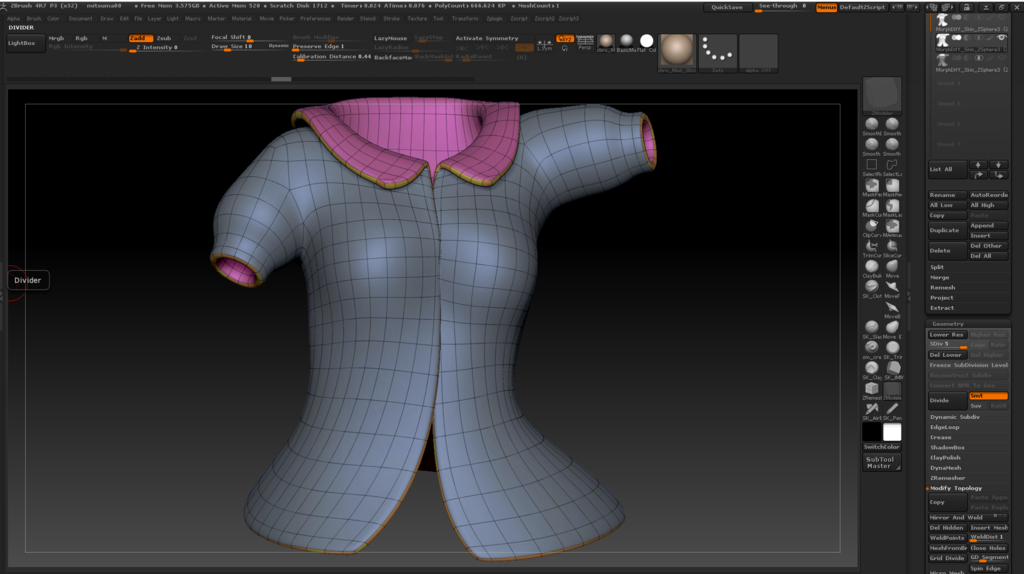
Task: Open the Document menu
Action: (80, 19)
